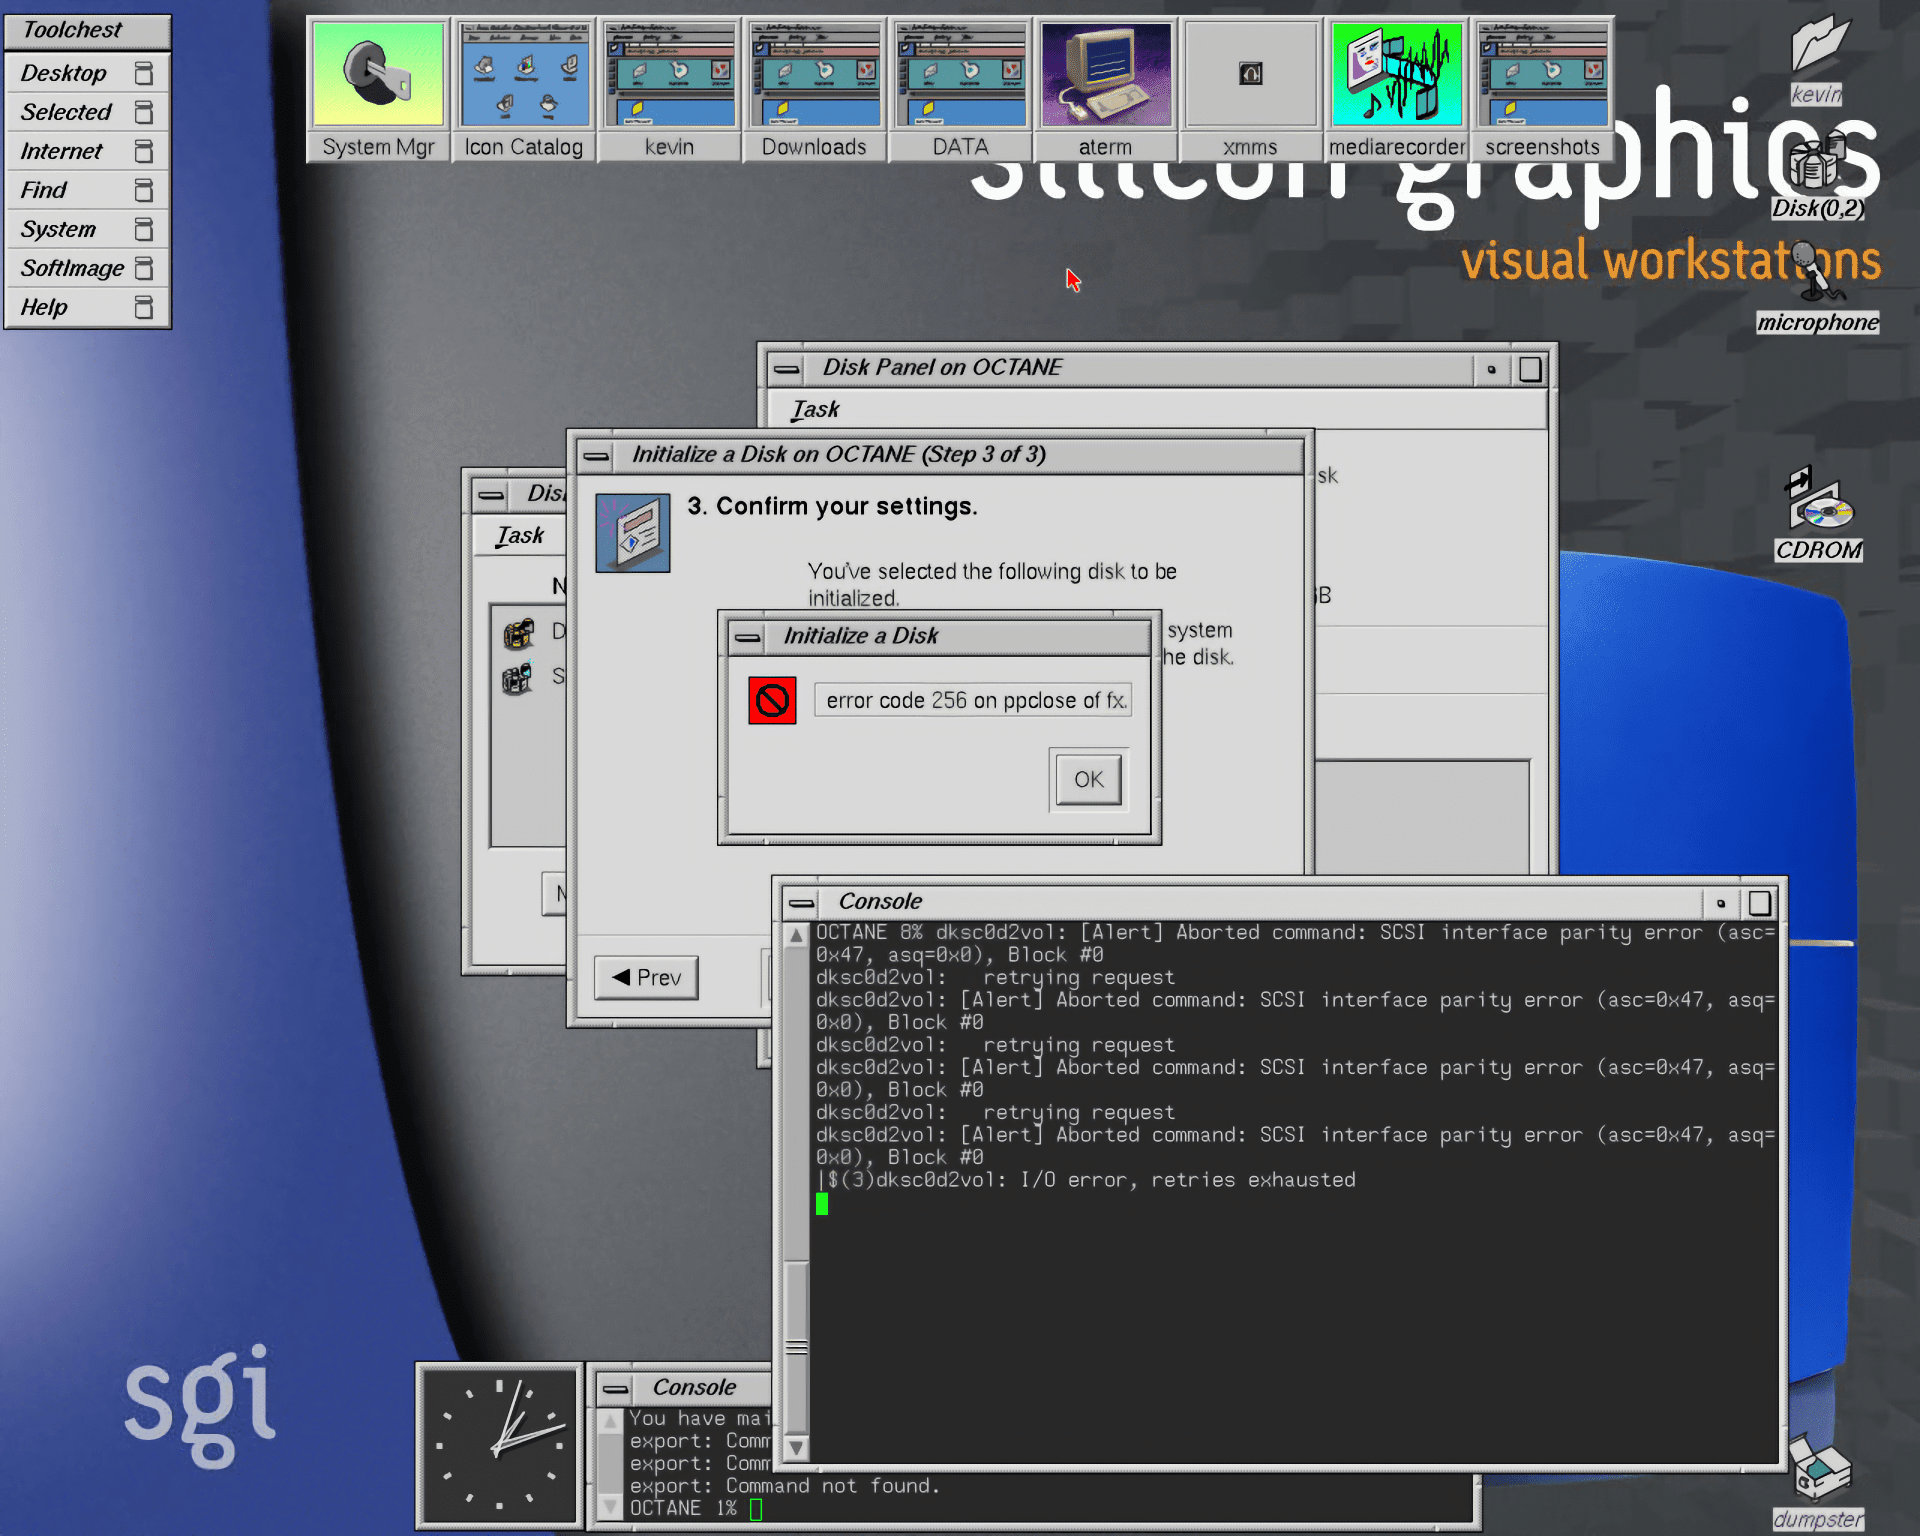Select the kevin folder on the desktop
1920x1536 pixels.
(1818, 58)
